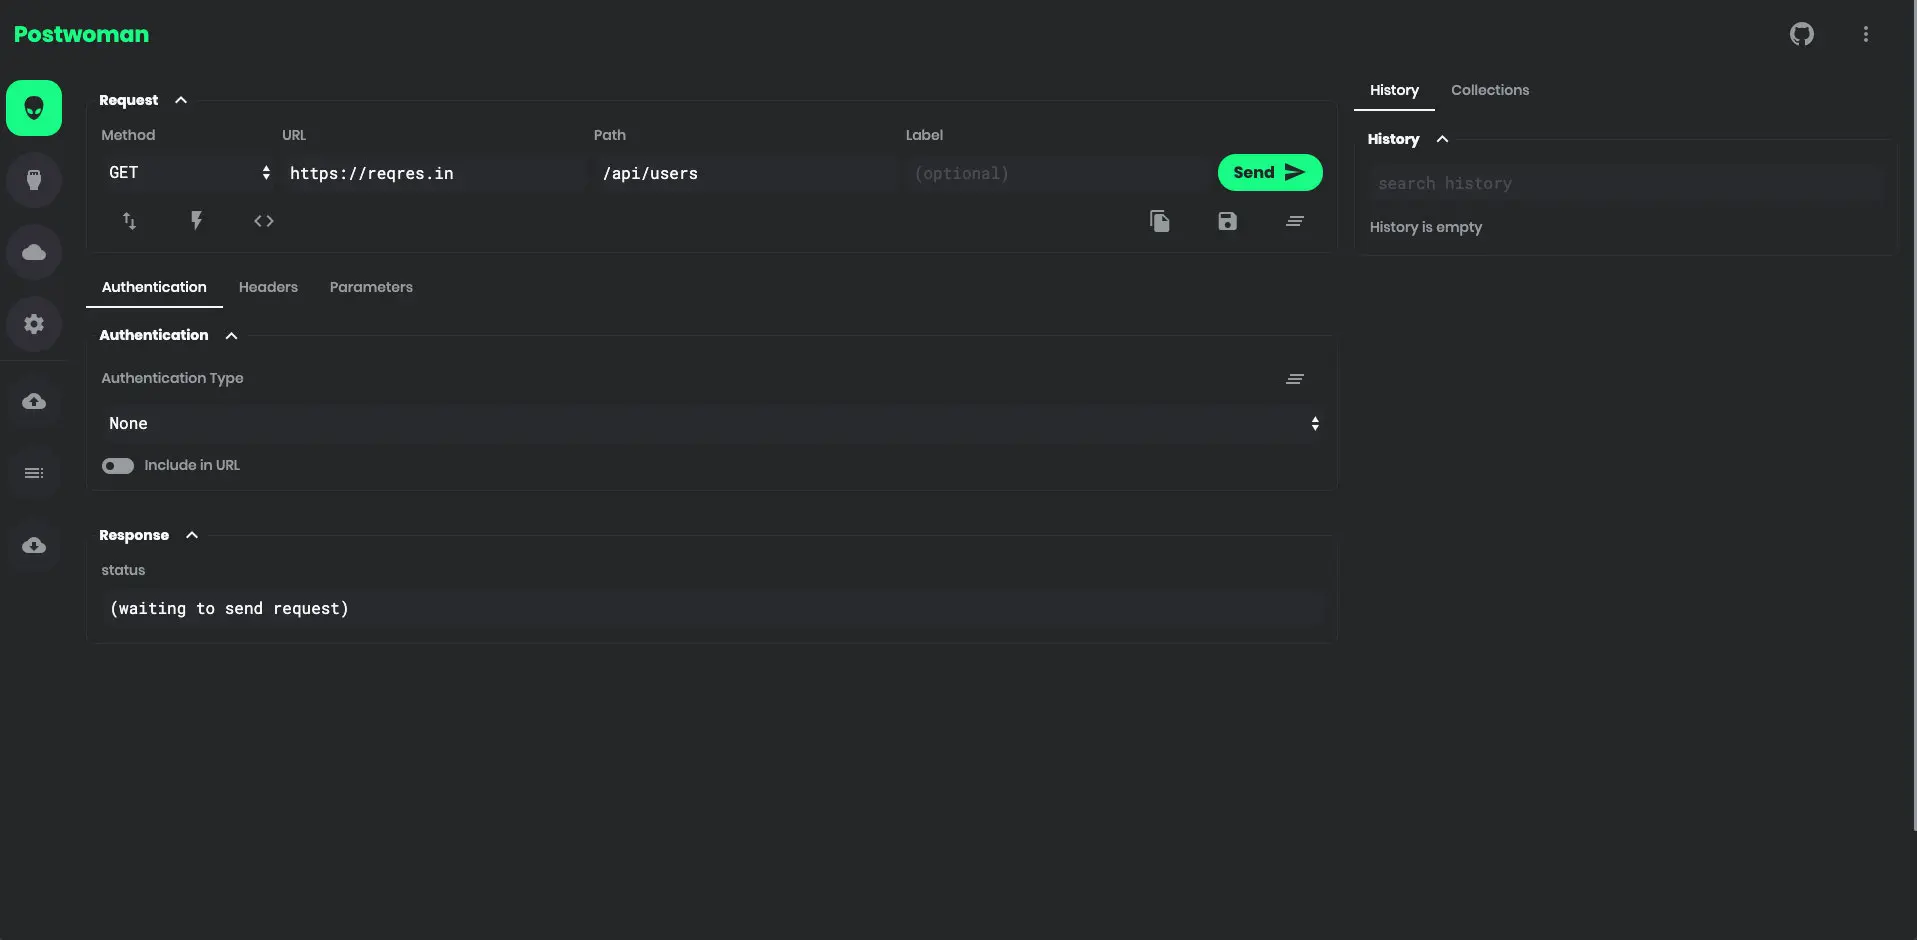Click the cloud download icon in the sidebar

pyautogui.click(x=34, y=545)
